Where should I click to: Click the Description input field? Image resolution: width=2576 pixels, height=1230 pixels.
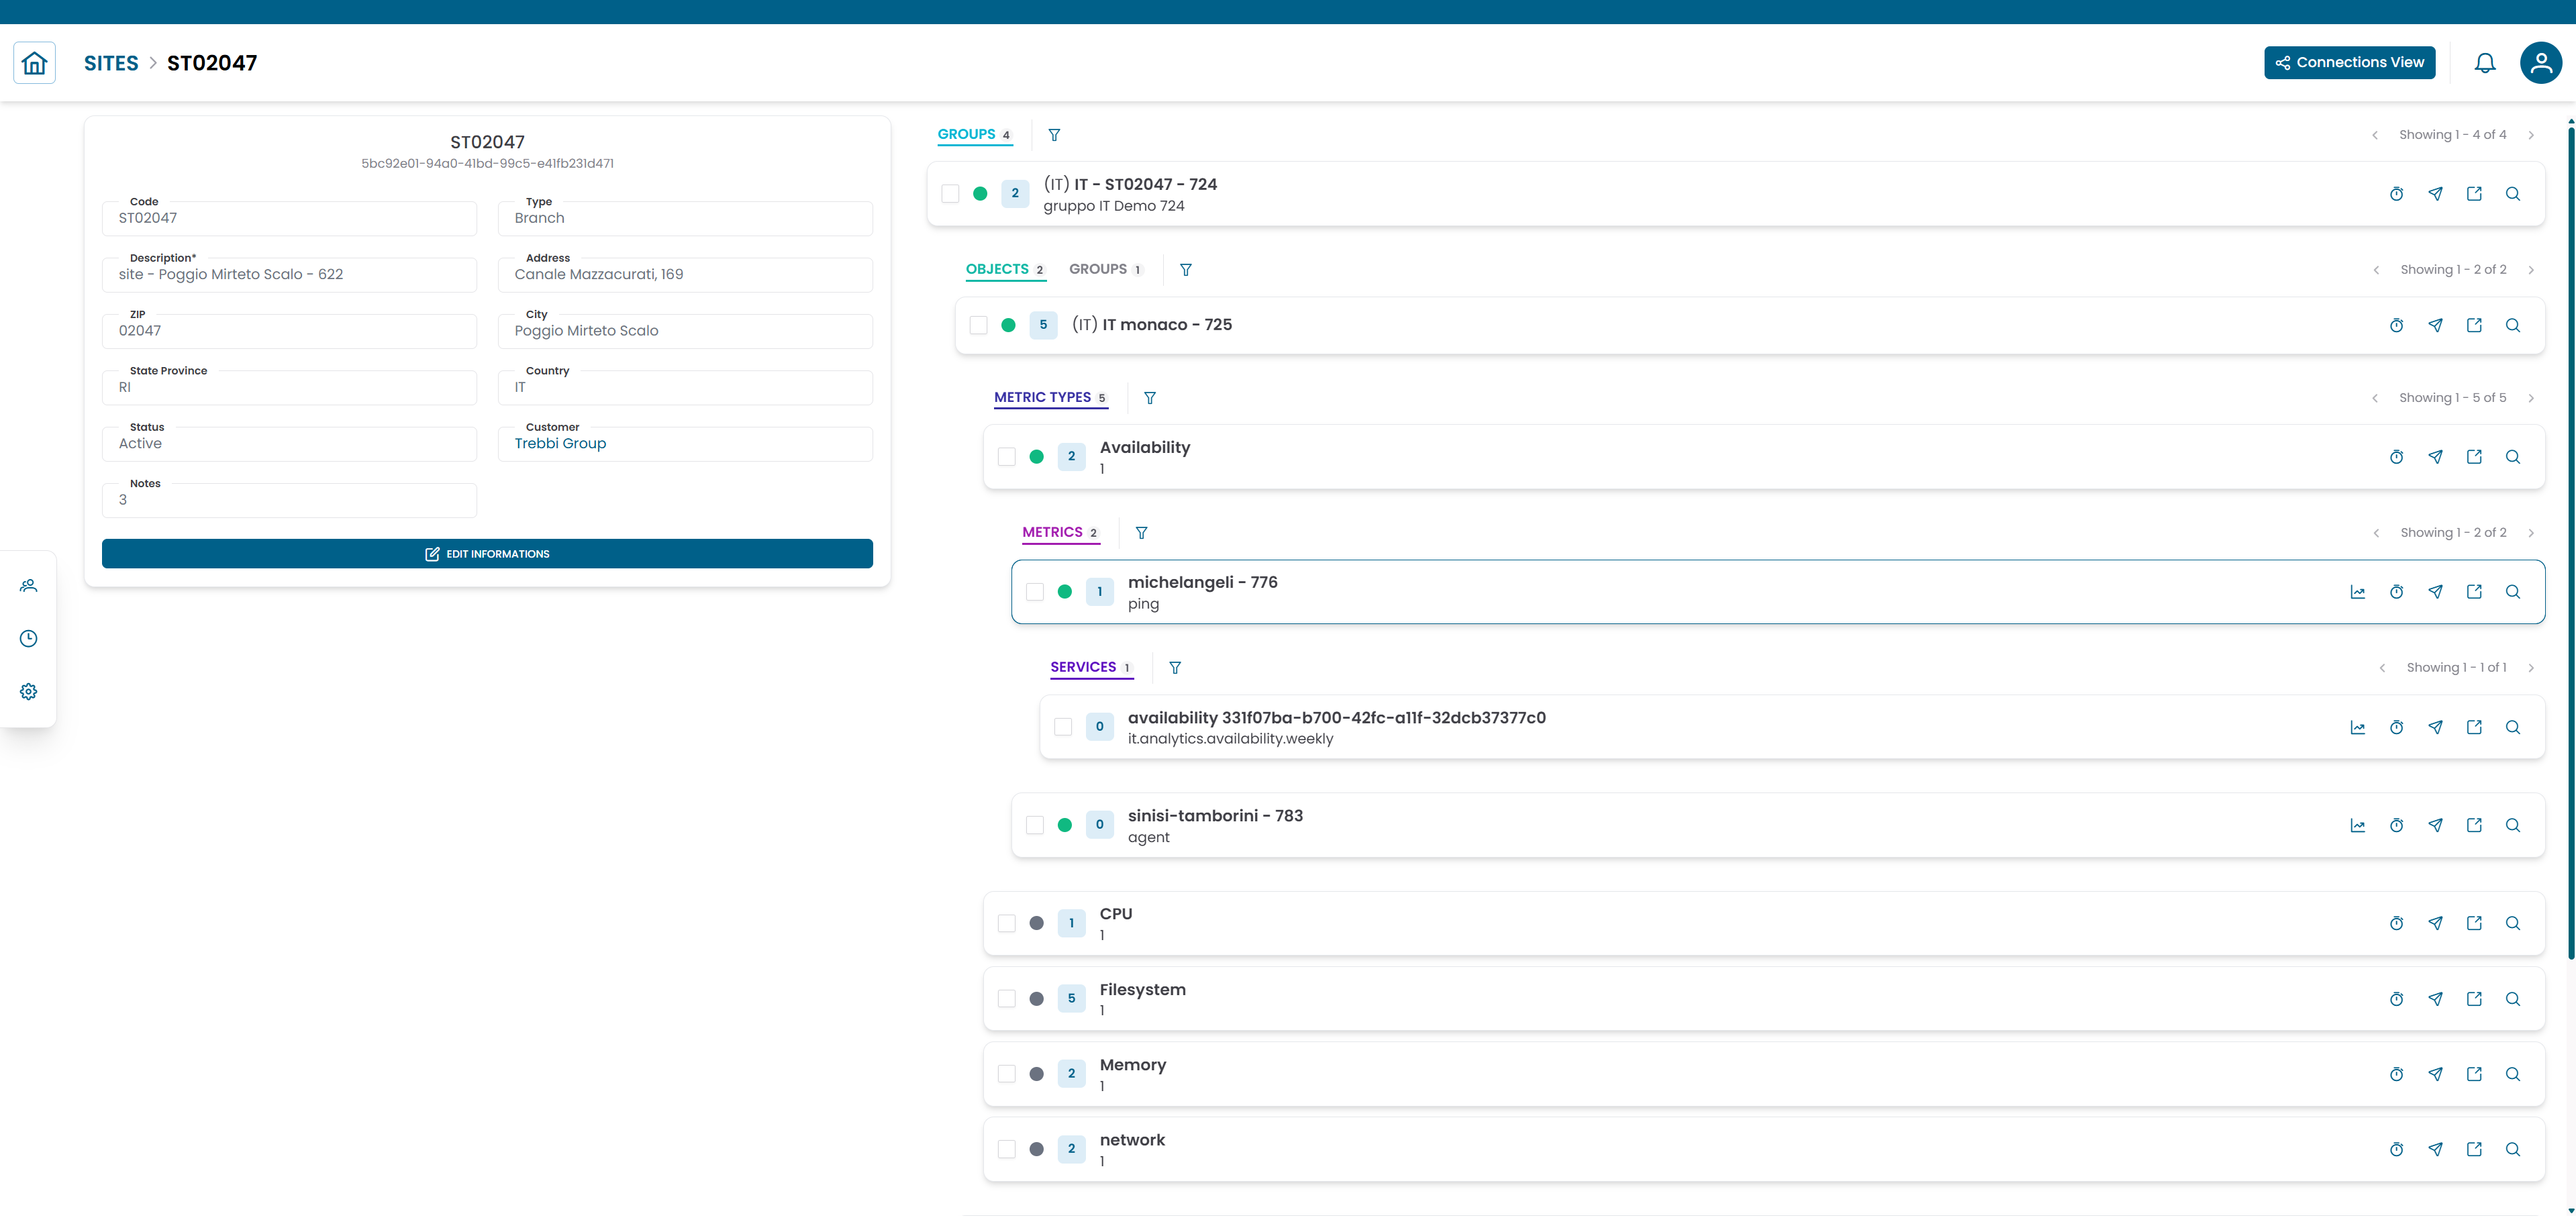(289, 275)
